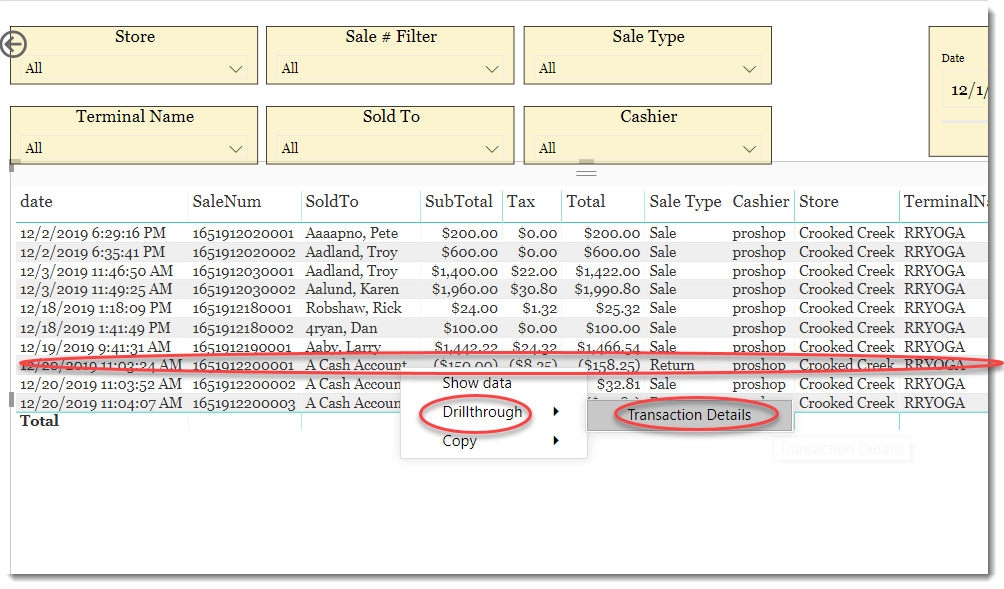The height and width of the screenshot is (589, 1004).
Task: Choose Transaction Details from the drillthrough options
Action: (x=690, y=414)
